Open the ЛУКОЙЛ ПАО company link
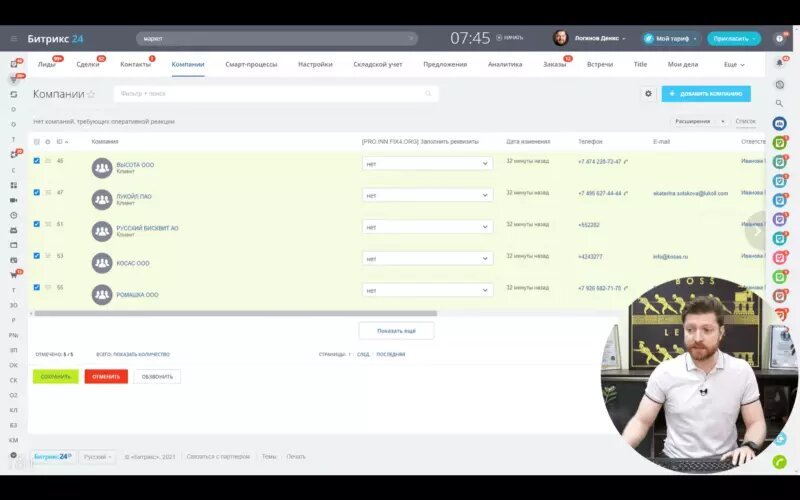The image size is (800, 500). coord(134,196)
